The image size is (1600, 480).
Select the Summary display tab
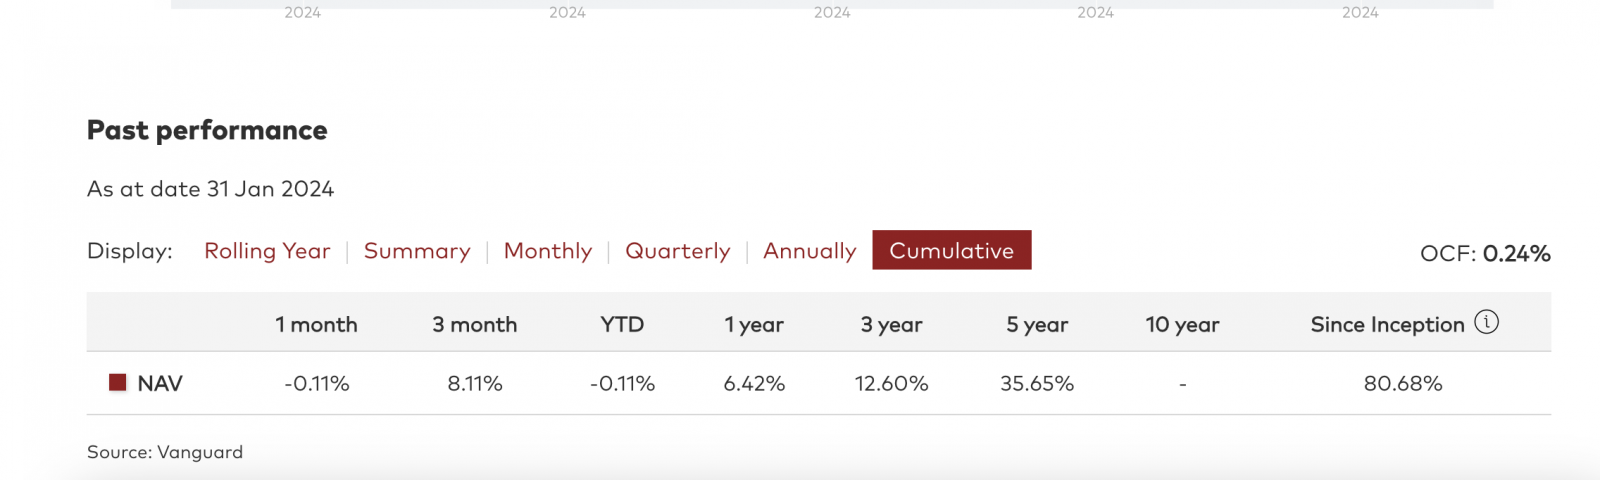pos(417,251)
